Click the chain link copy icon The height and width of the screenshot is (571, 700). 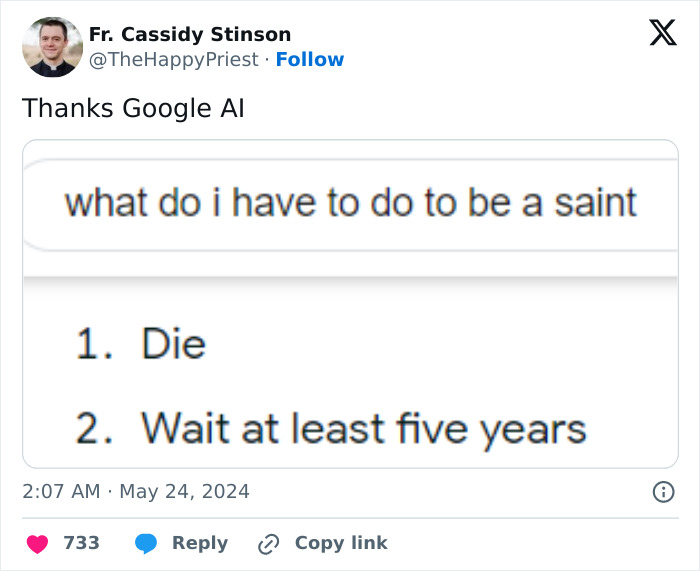268,544
